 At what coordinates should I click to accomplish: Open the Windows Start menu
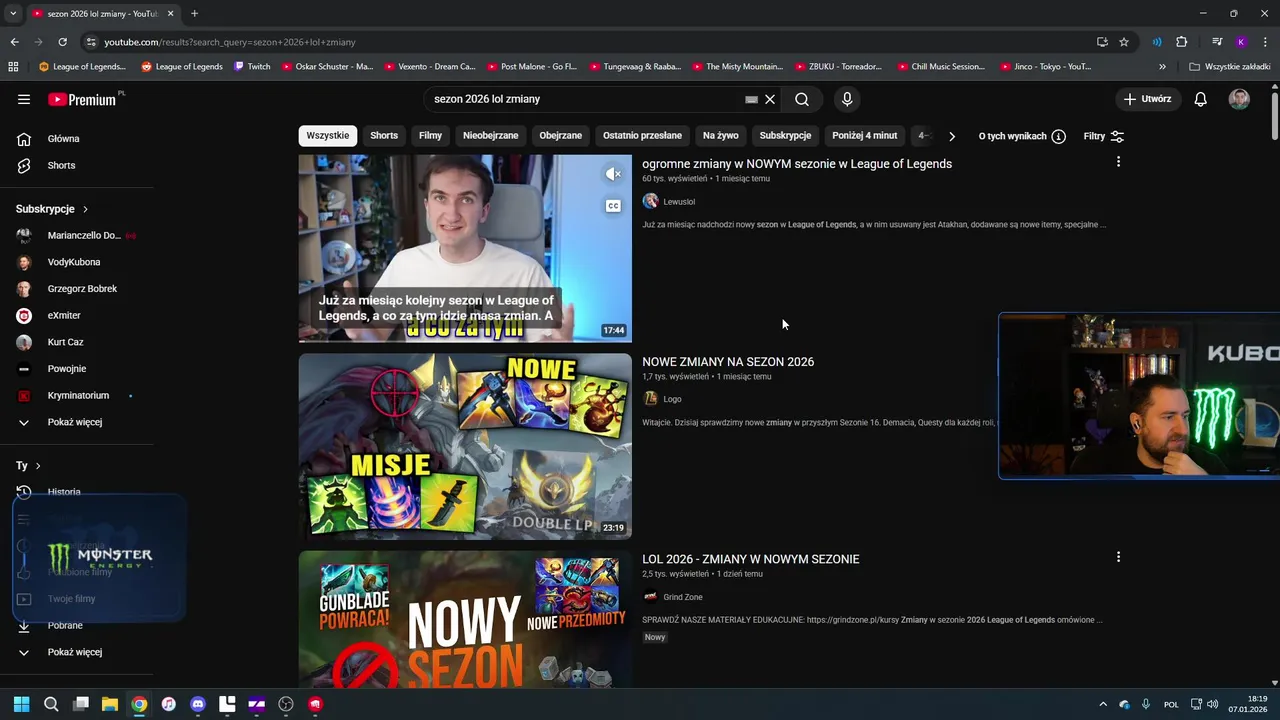tap(22, 704)
